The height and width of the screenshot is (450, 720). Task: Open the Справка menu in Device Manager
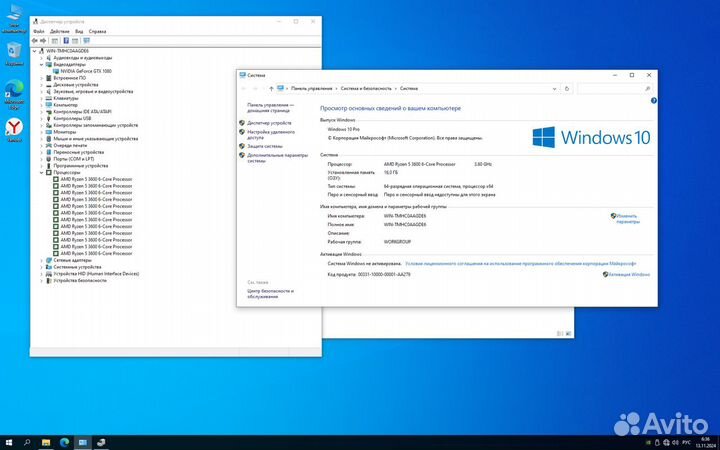[x=97, y=31]
